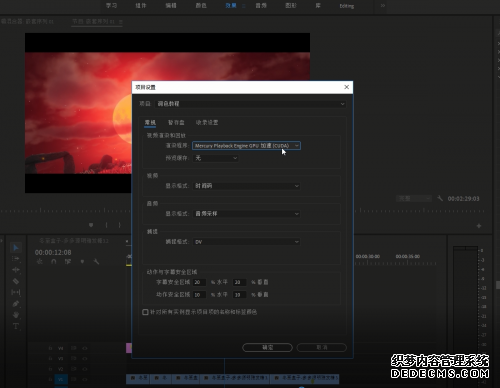Hide track V3 output eye

pos(85,359)
